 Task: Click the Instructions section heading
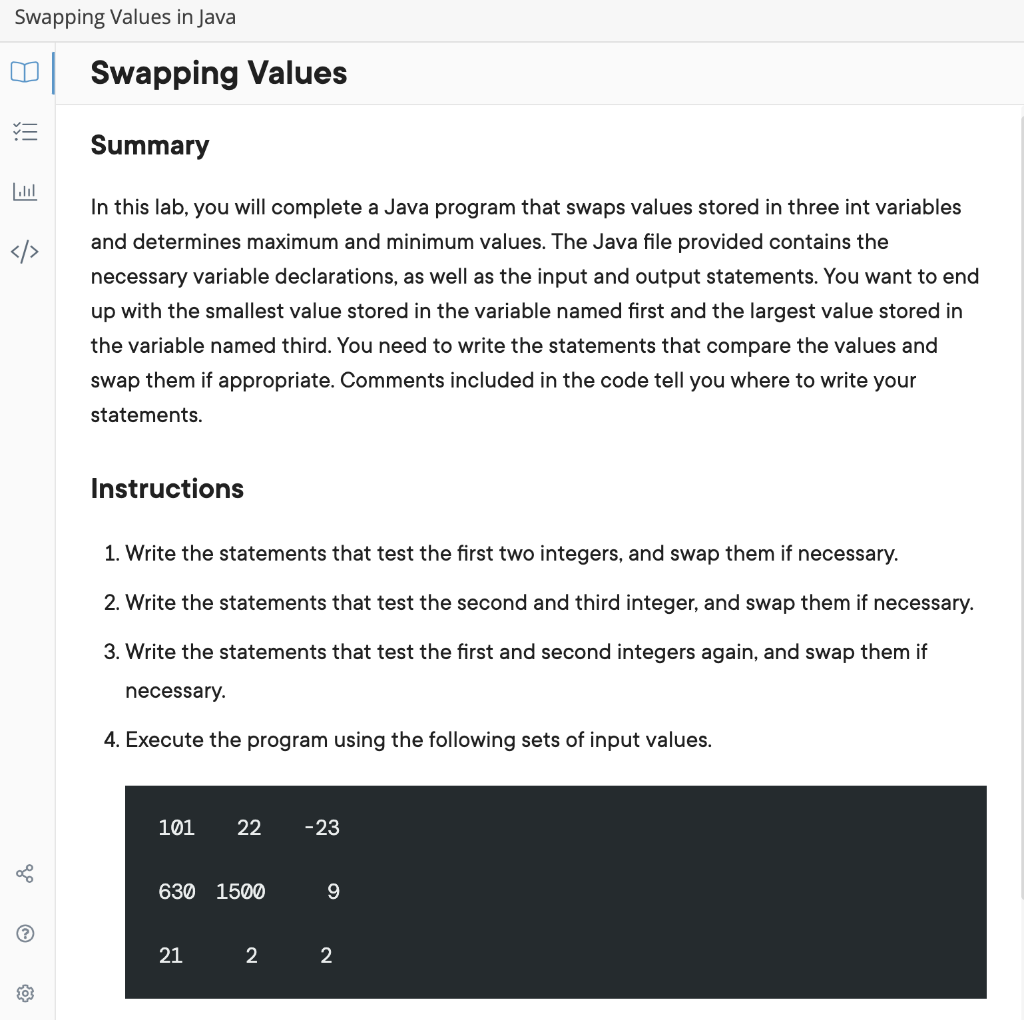(x=167, y=489)
